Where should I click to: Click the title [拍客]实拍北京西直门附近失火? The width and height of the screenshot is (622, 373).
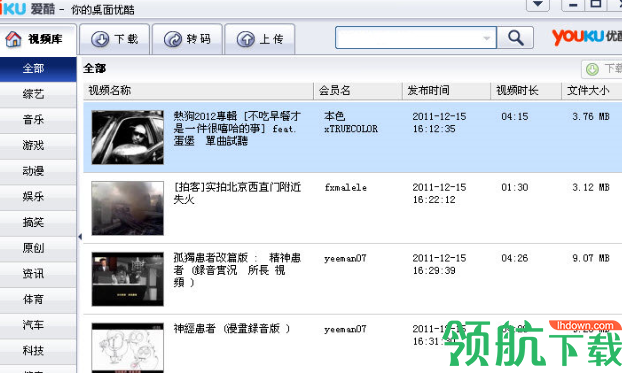click(x=237, y=193)
